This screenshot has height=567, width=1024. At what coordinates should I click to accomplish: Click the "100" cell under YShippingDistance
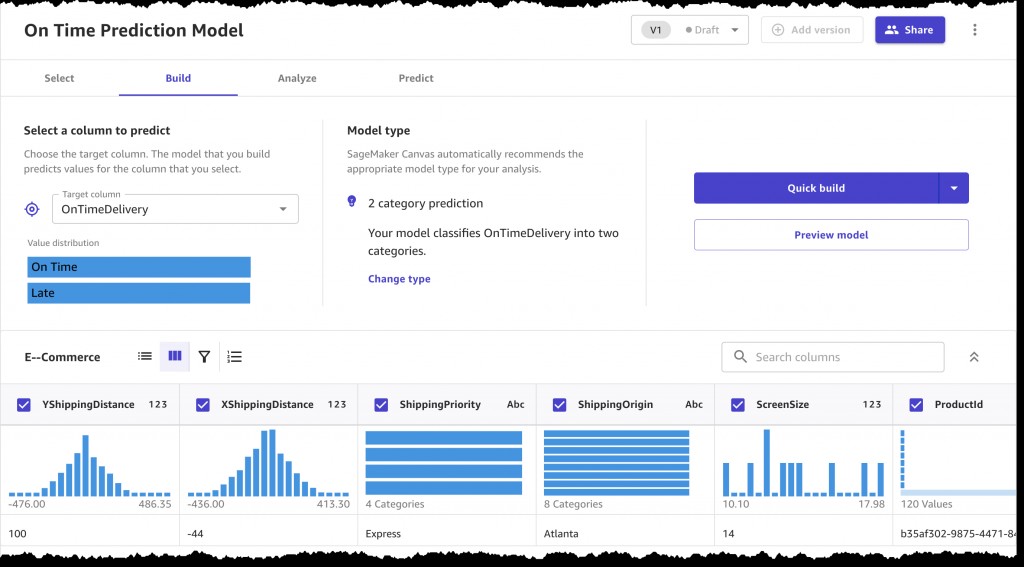(x=17, y=534)
